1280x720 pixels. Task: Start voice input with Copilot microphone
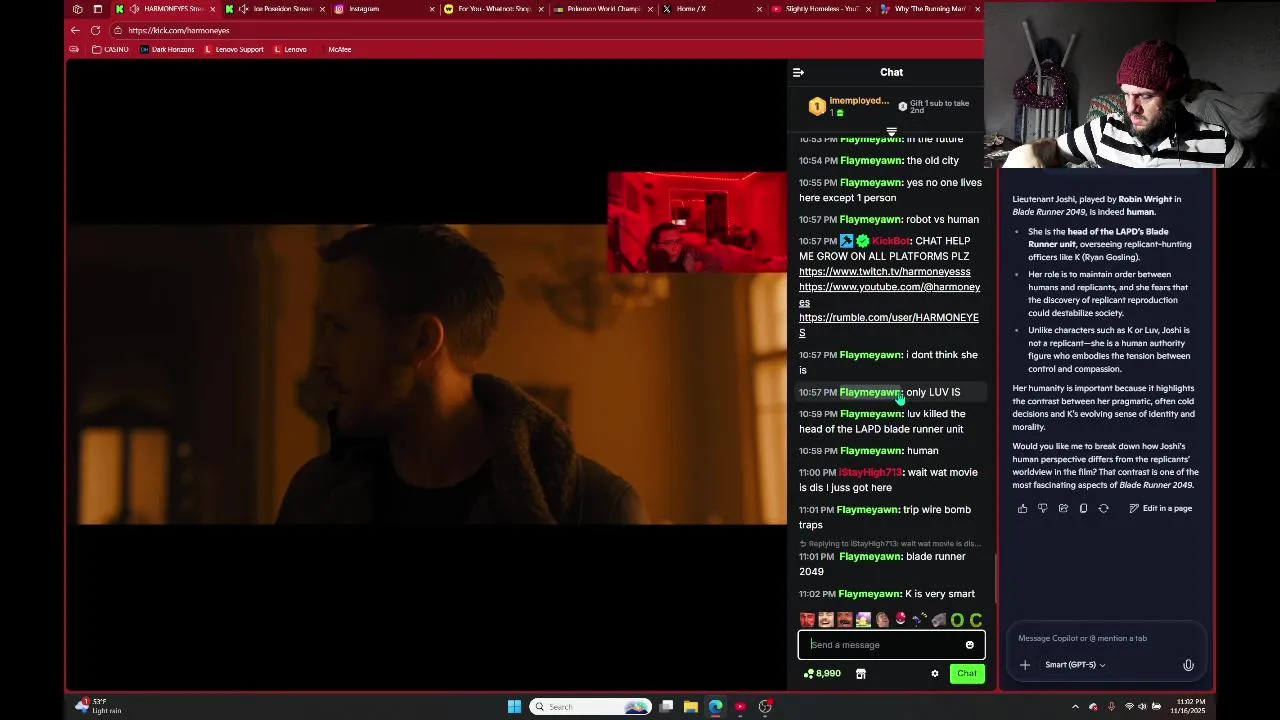click(1188, 665)
